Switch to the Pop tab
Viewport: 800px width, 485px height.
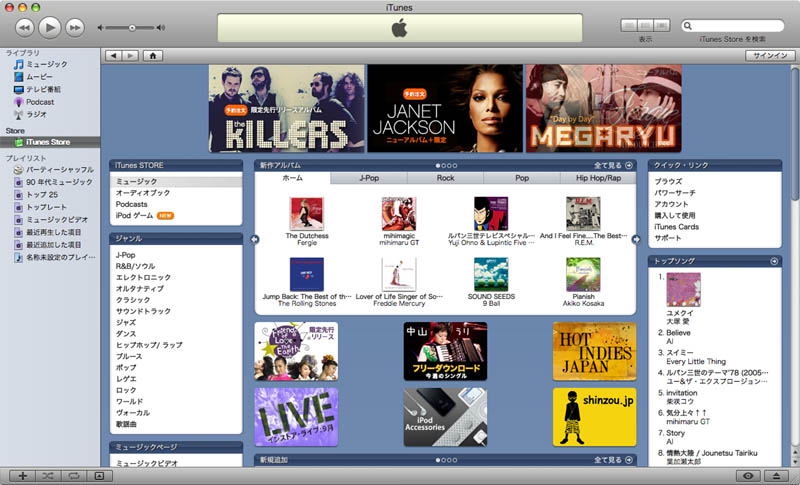pyautogui.click(x=522, y=178)
